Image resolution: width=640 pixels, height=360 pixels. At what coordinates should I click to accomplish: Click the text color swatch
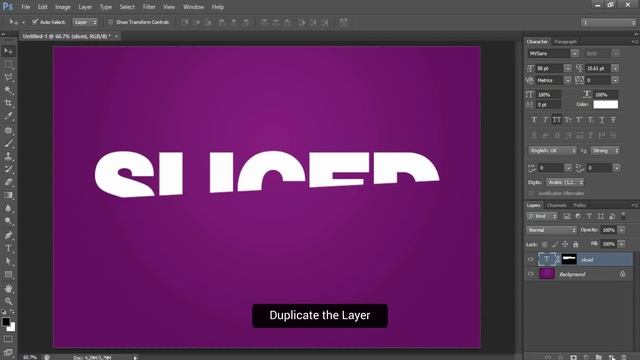tap(605, 104)
